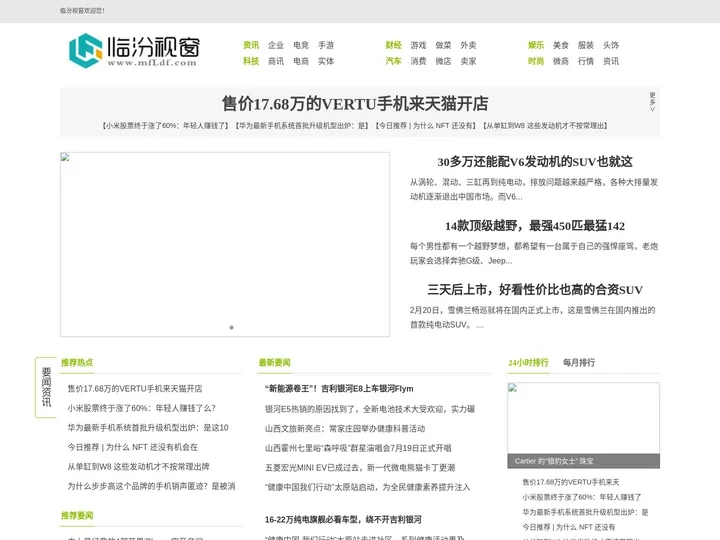720x540 pixels.
Task: Open the 卖家 nav link
Action: [x=468, y=61]
